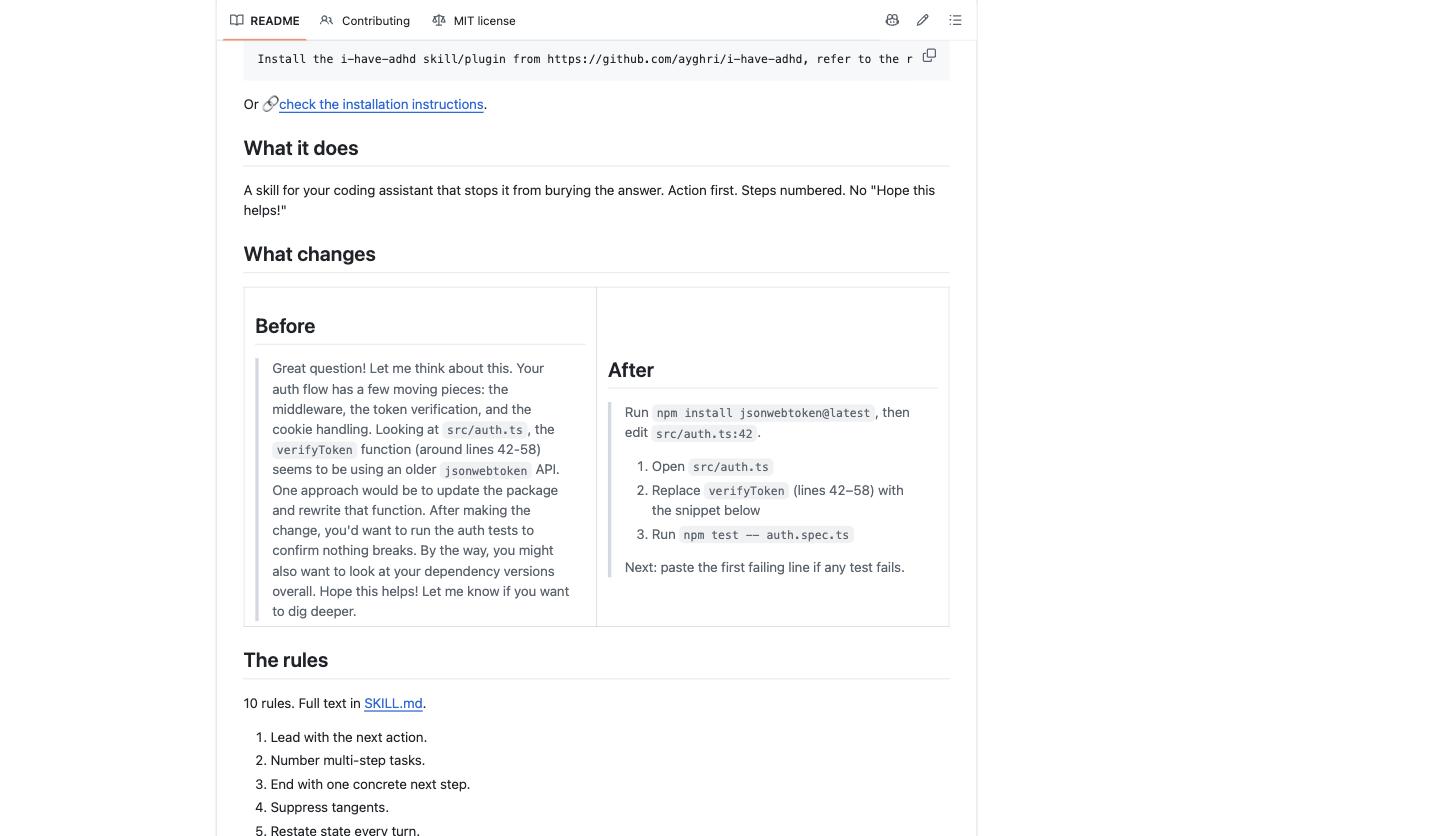The height and width of the screenshot is (836, 1456).
Task: Switch to the Contributing tab
Action: pos(365,20)
